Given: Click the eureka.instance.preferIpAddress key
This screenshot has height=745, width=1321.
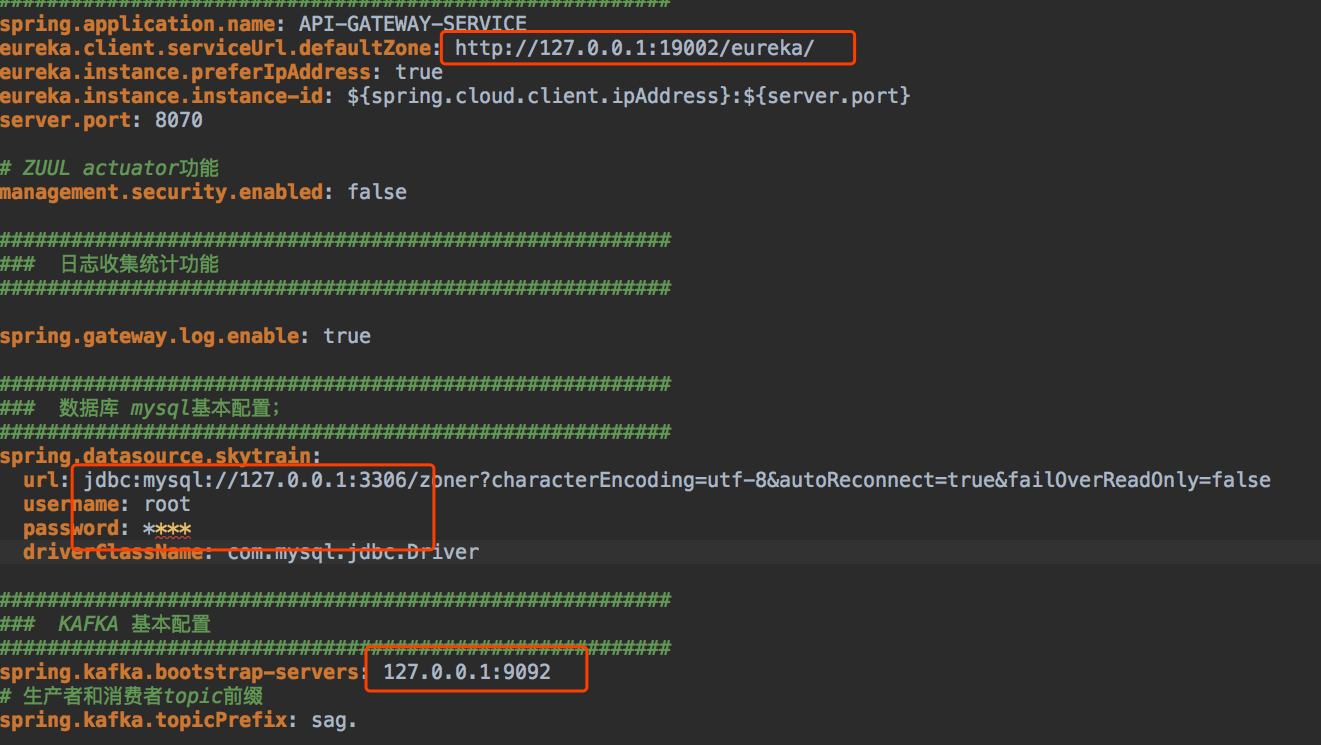Looking at the screenshot, I should point(185,72).
